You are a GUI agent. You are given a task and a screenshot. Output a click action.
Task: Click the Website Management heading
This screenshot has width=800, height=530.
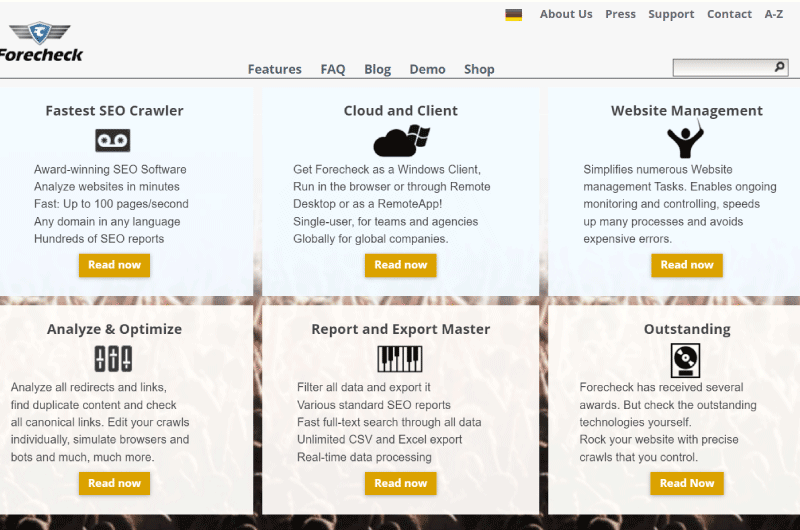pos(687,111)
